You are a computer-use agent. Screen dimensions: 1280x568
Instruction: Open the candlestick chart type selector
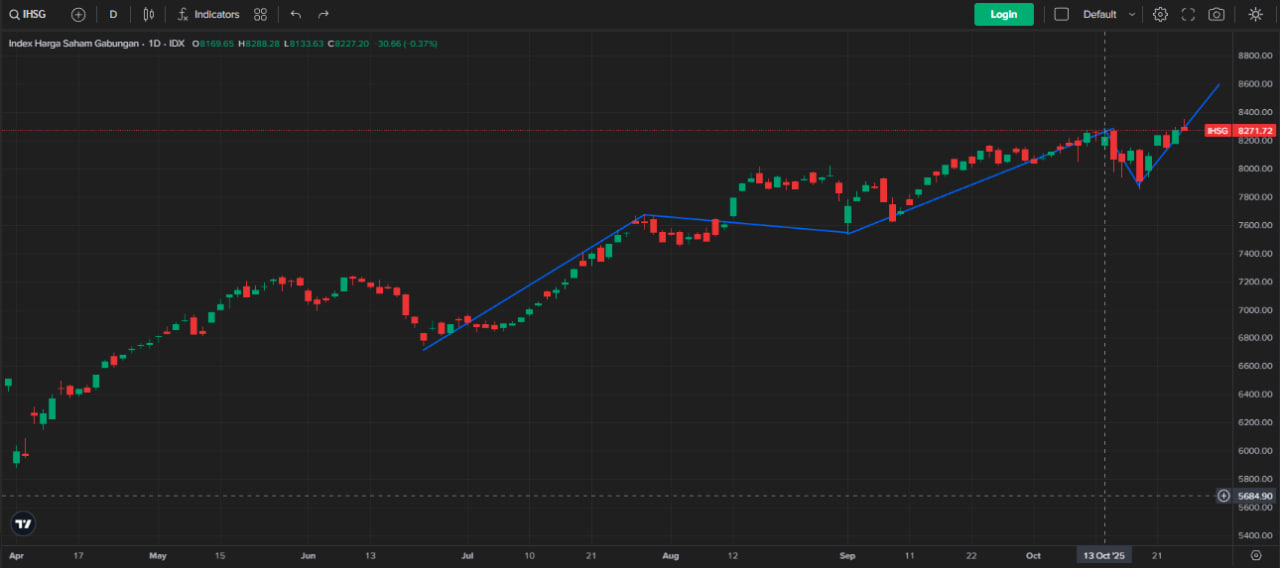click(x=148, y=14)
